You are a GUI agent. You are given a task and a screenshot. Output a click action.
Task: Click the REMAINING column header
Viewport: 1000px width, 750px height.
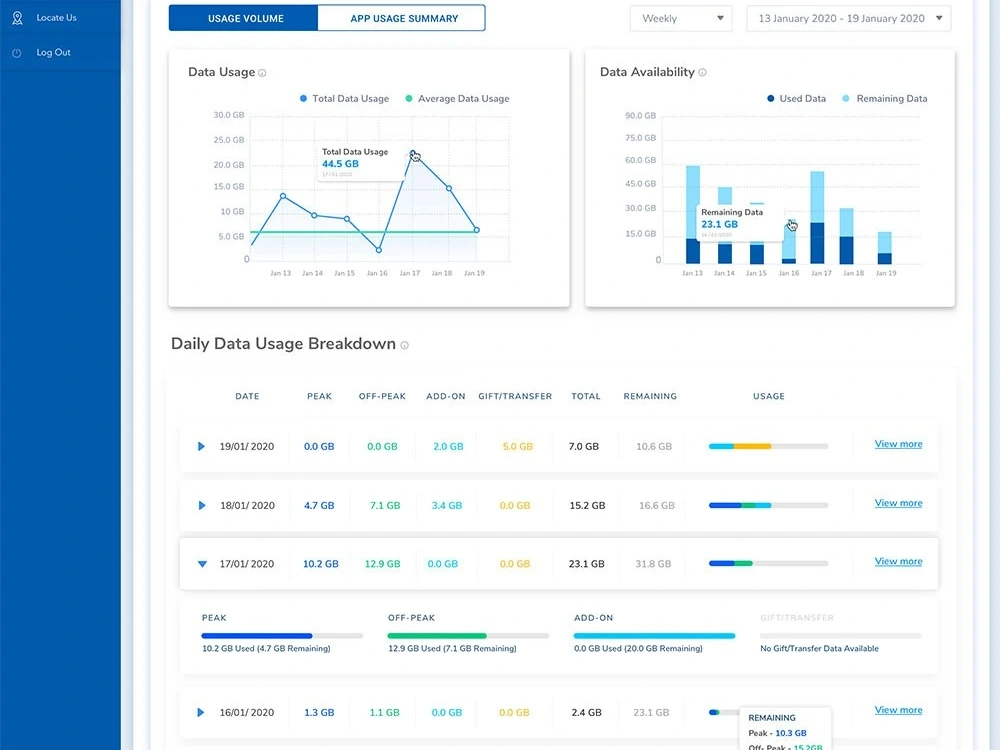[x=650, y=396]
